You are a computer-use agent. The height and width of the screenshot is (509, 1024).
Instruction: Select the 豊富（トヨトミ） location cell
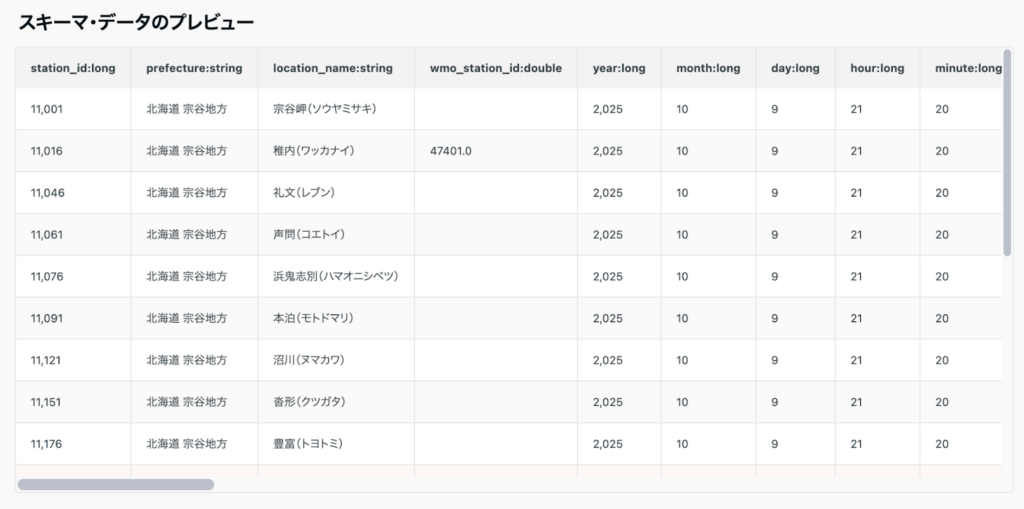coord(307,444)
